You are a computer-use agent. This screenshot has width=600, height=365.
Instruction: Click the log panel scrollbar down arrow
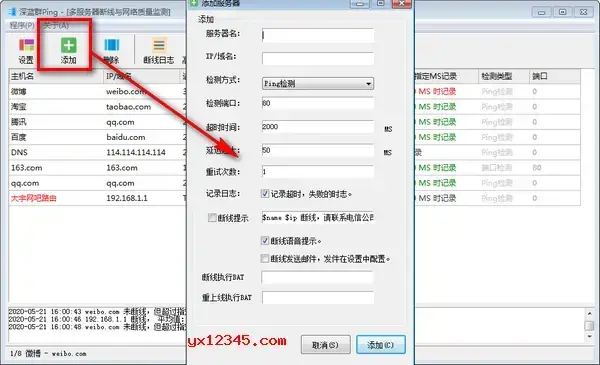pos(589,337)
